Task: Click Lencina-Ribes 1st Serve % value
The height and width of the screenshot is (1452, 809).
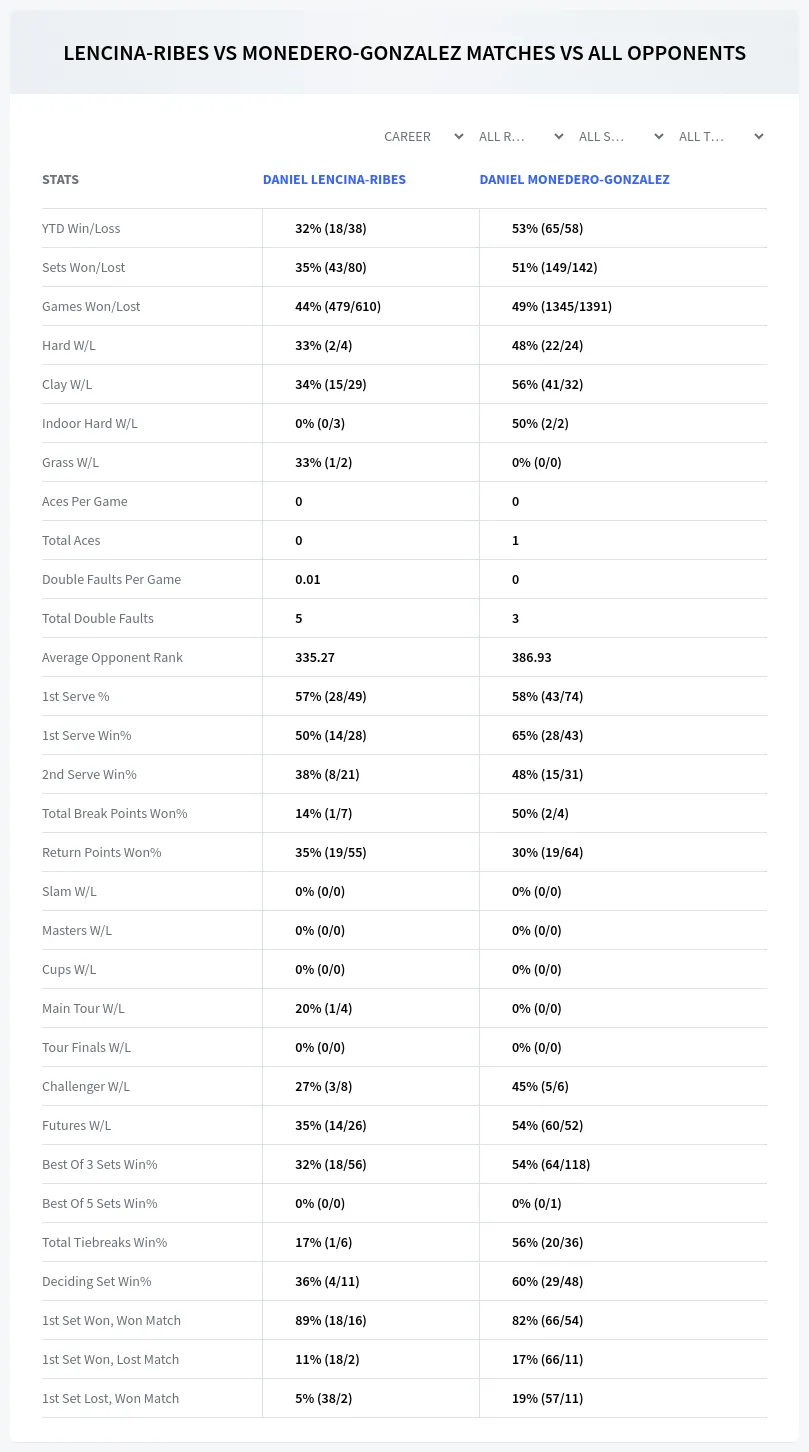Action: (331, 696)
